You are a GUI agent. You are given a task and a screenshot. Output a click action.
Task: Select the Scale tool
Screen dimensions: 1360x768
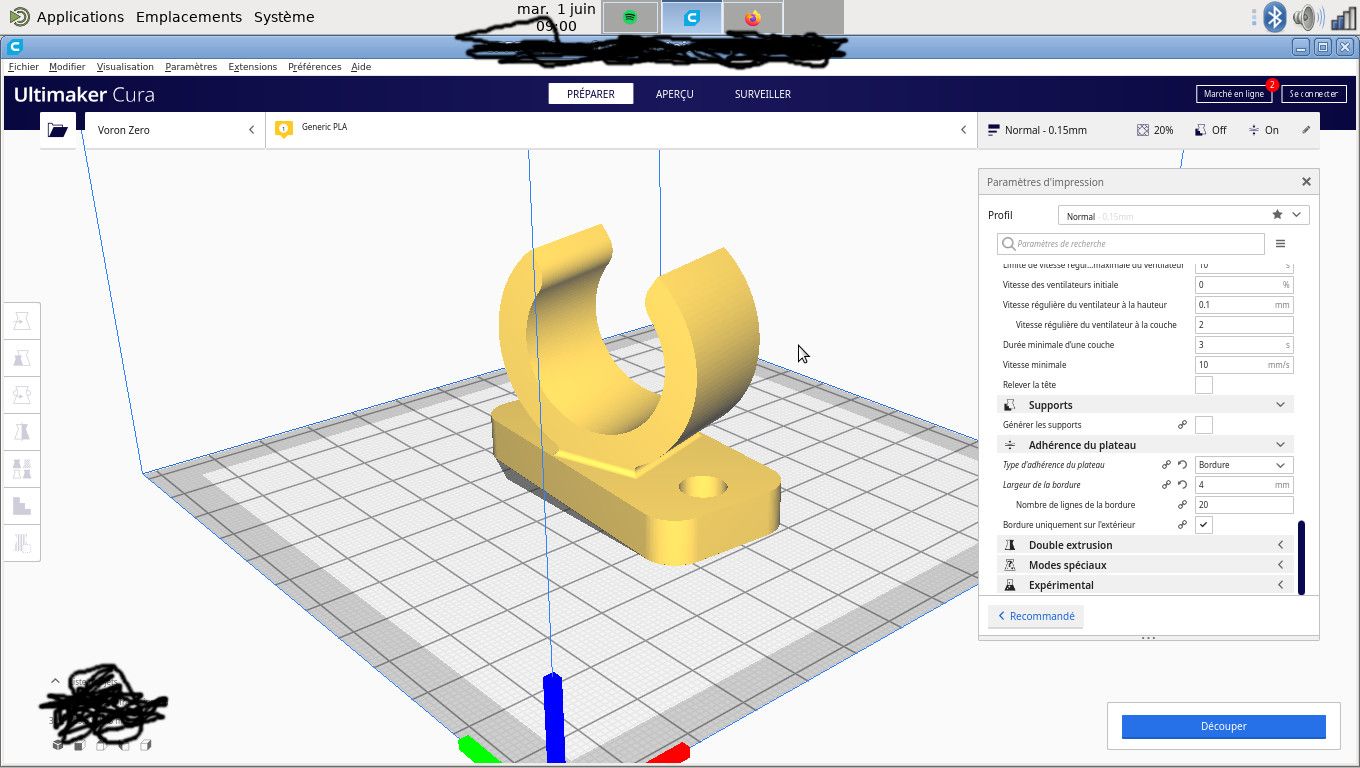pyautogui.click(x=22, y=358)
